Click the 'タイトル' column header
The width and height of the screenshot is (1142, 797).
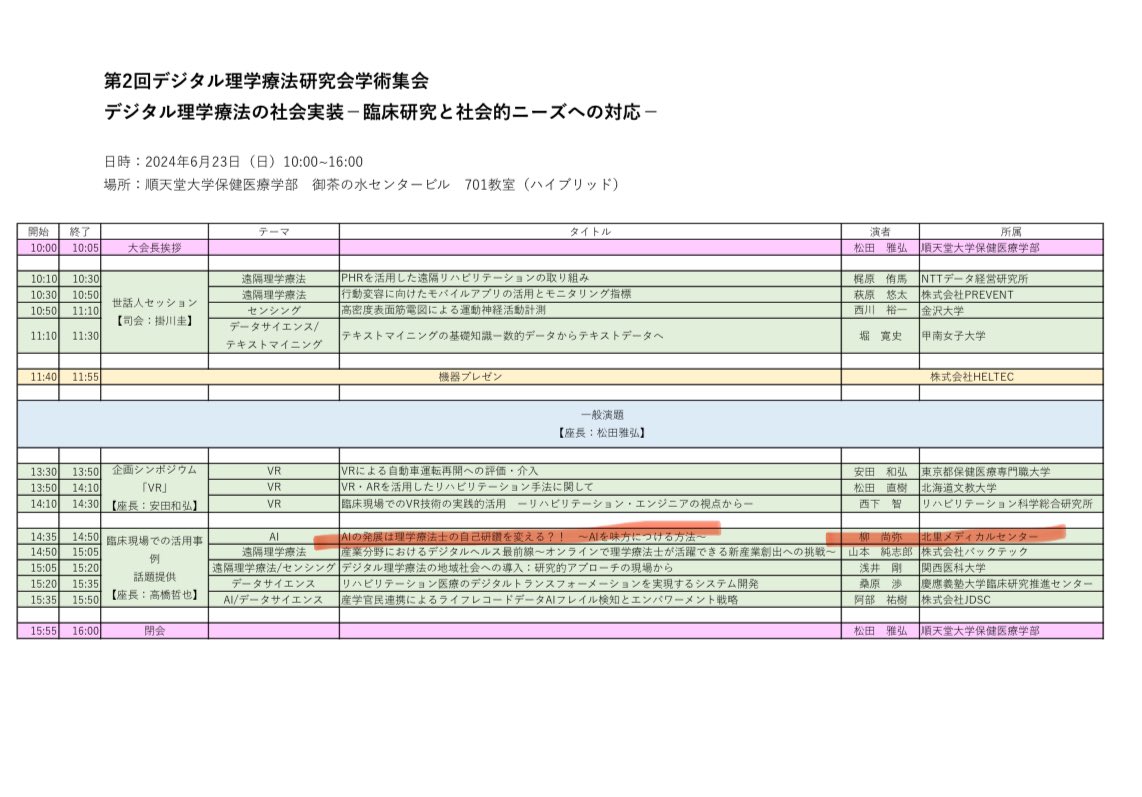point(590,232)
